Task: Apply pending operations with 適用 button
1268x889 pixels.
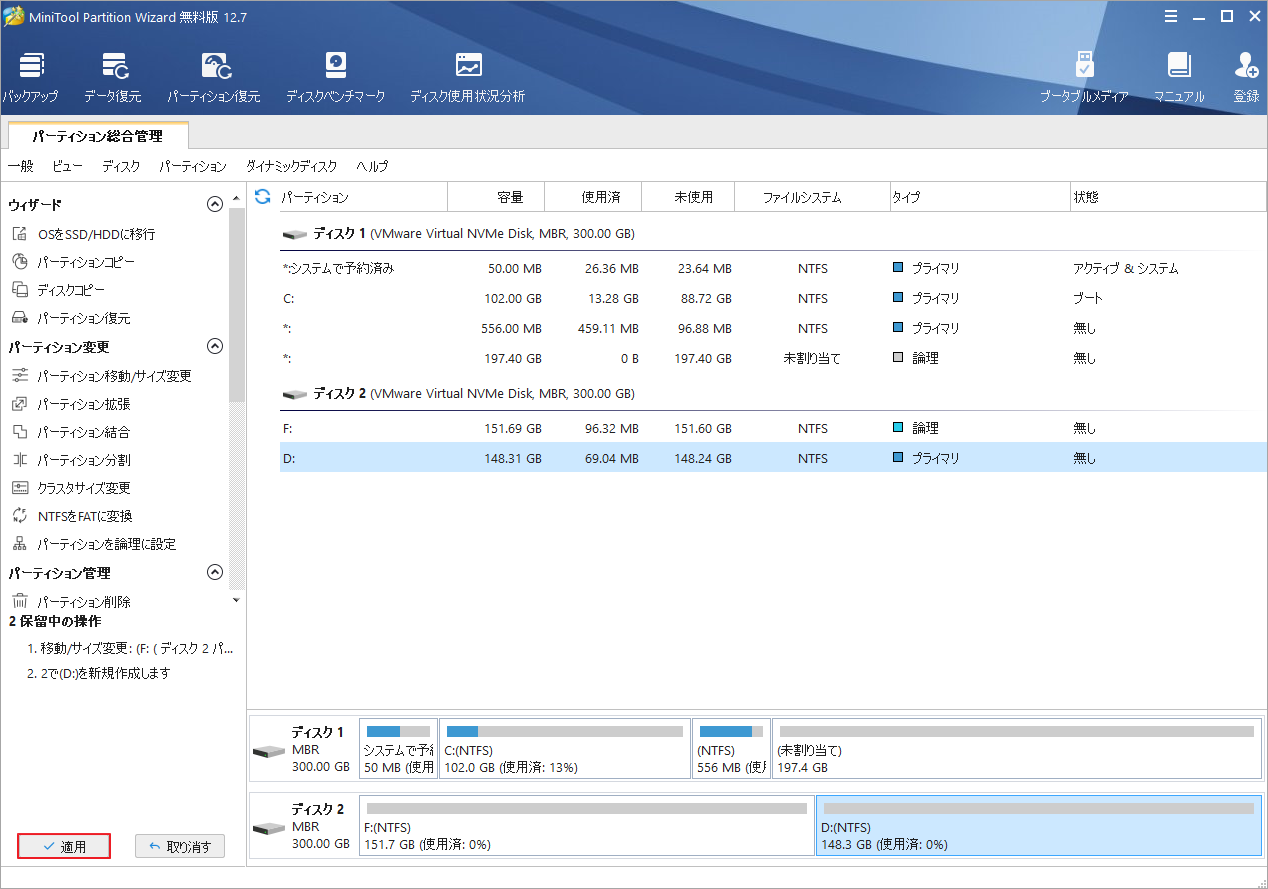Action: [x=63, y=846]
